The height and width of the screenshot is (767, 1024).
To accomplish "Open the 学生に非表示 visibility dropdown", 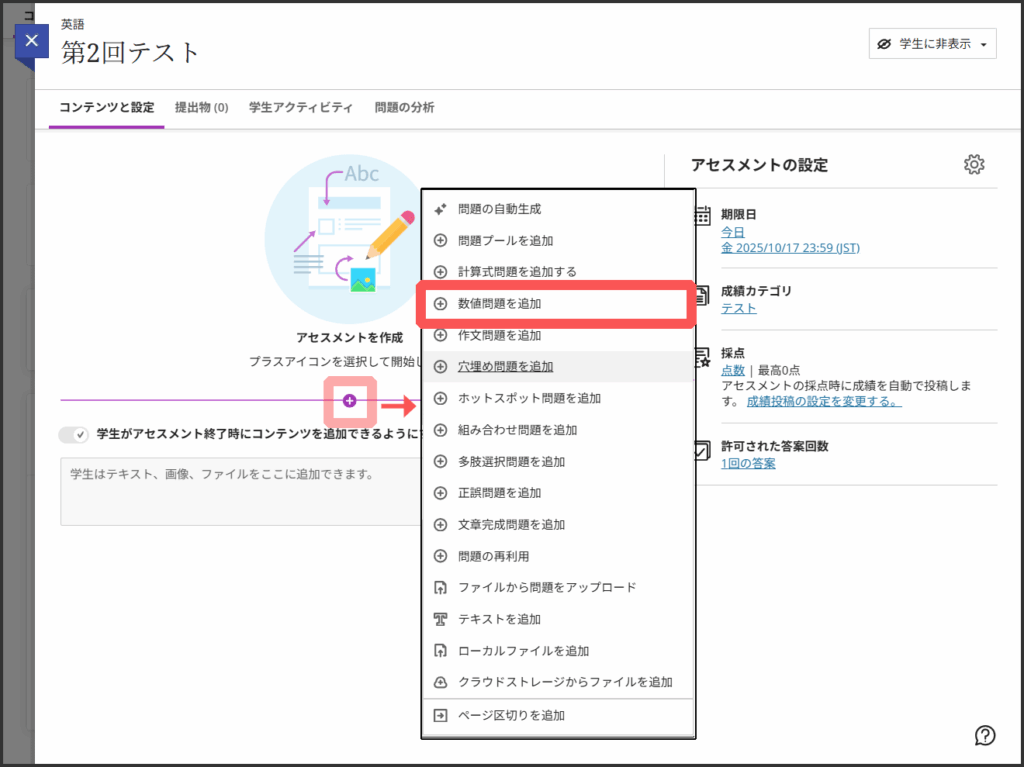I will tap(932, 44).
